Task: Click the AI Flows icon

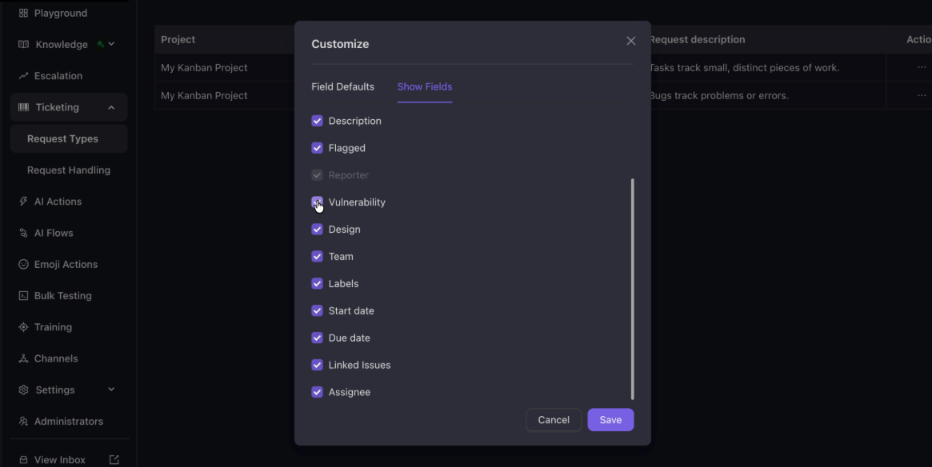Action: (23, 233)
